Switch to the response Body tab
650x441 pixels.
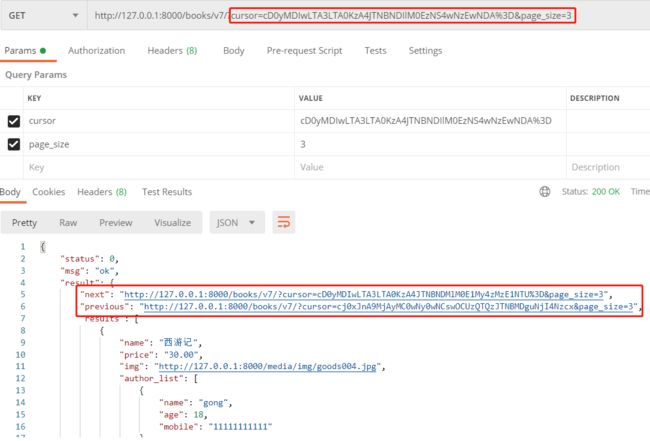10,192
